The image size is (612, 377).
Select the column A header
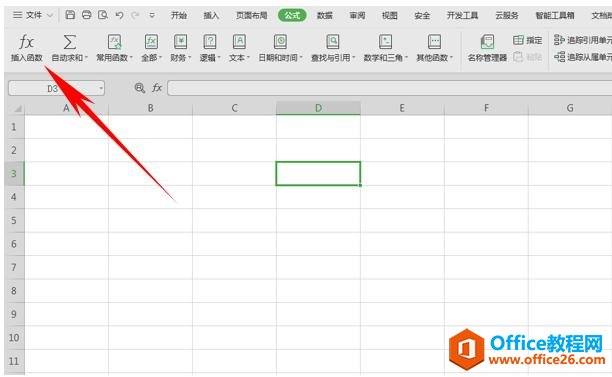pos(66,108)
